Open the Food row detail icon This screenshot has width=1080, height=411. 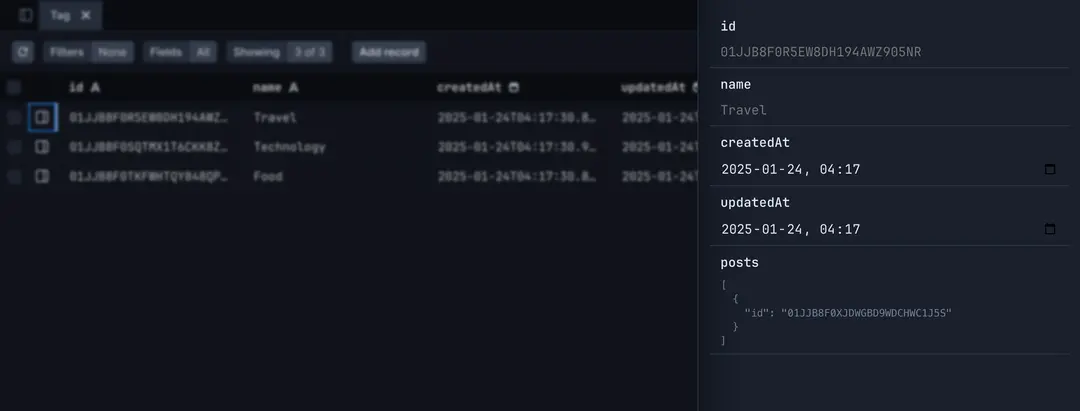coord(42,176)
